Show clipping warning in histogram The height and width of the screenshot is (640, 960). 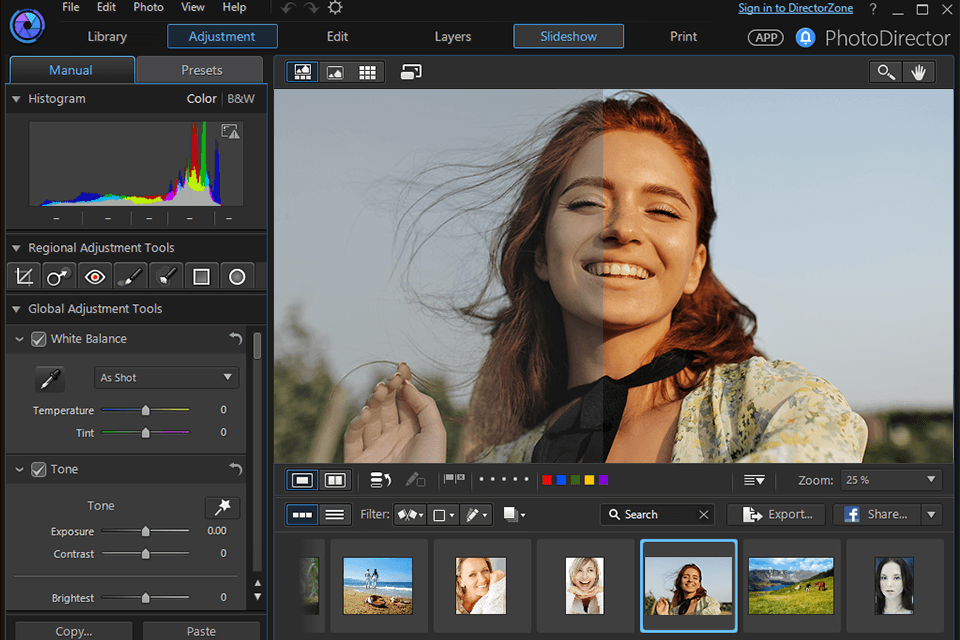tap(230, 131)
